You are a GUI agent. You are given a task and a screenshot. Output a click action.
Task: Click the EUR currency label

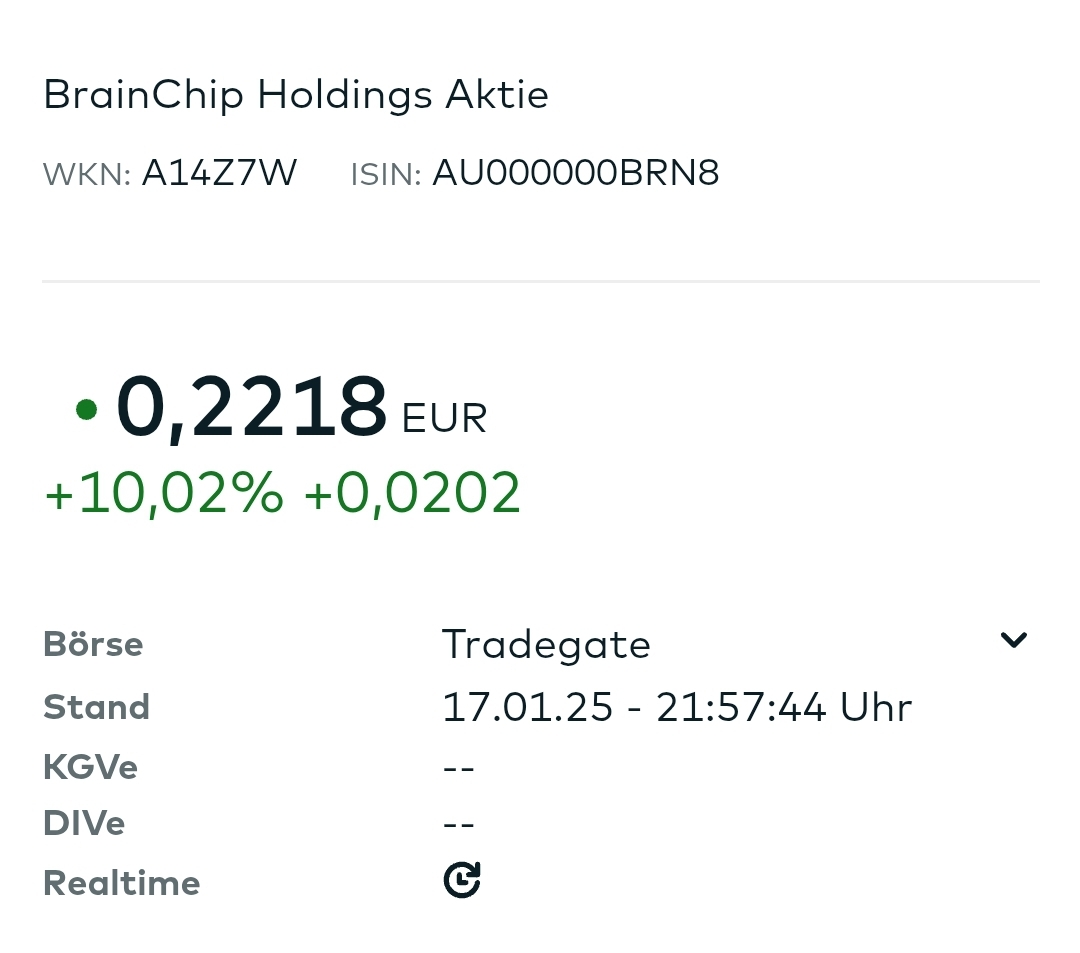coord(444,418)
